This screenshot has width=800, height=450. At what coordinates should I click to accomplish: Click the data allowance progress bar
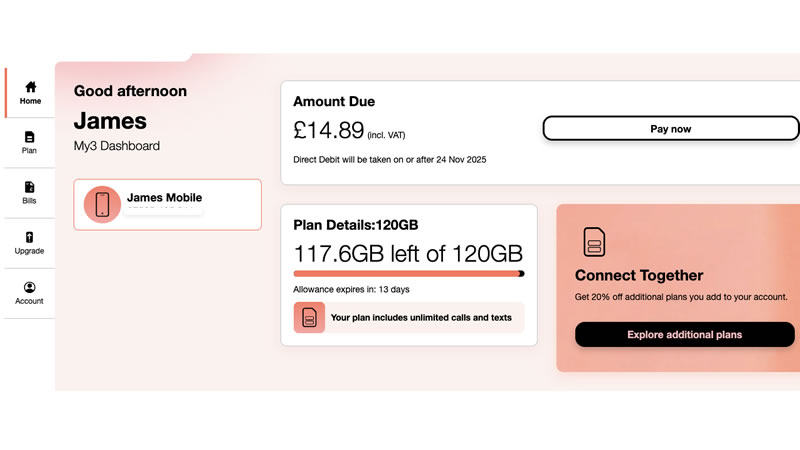(408, 273)
